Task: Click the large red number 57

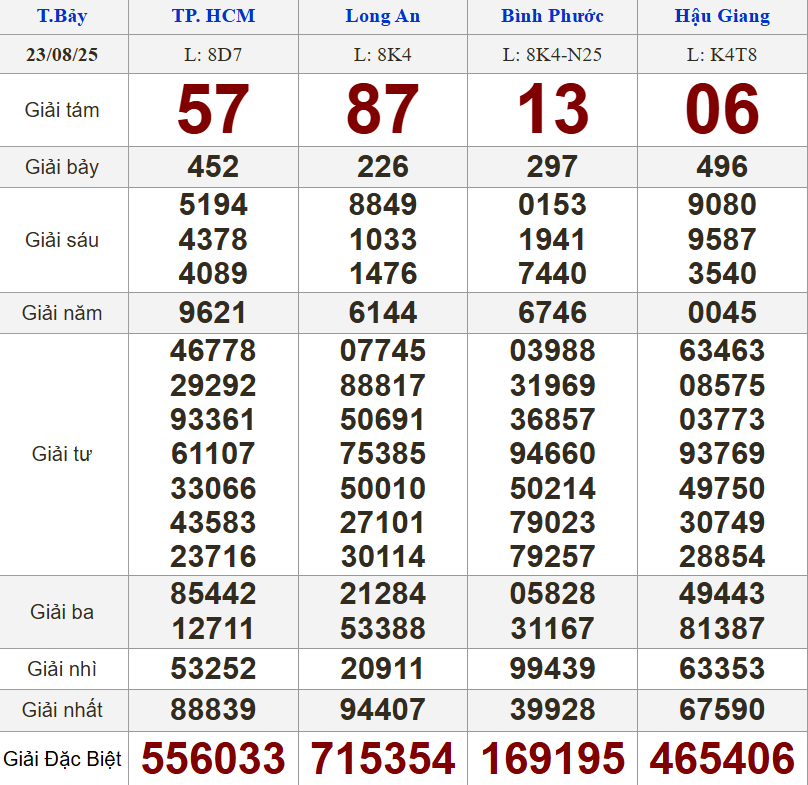Action: [213, 110]
